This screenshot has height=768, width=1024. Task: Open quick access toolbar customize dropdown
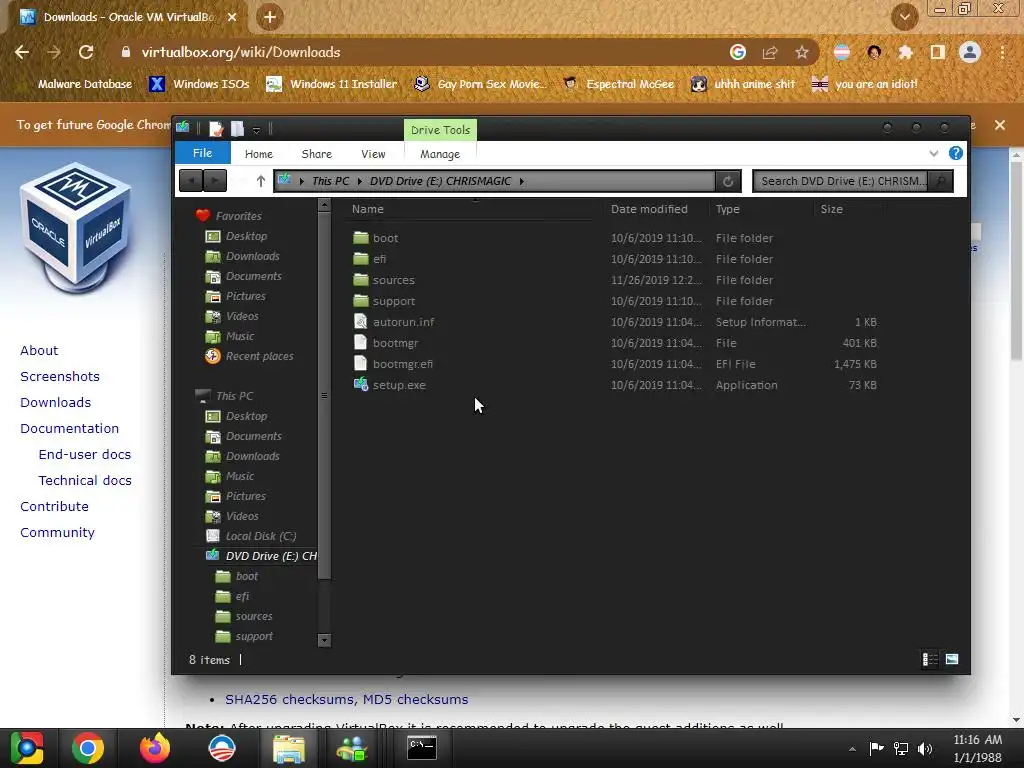coord(257,130)
